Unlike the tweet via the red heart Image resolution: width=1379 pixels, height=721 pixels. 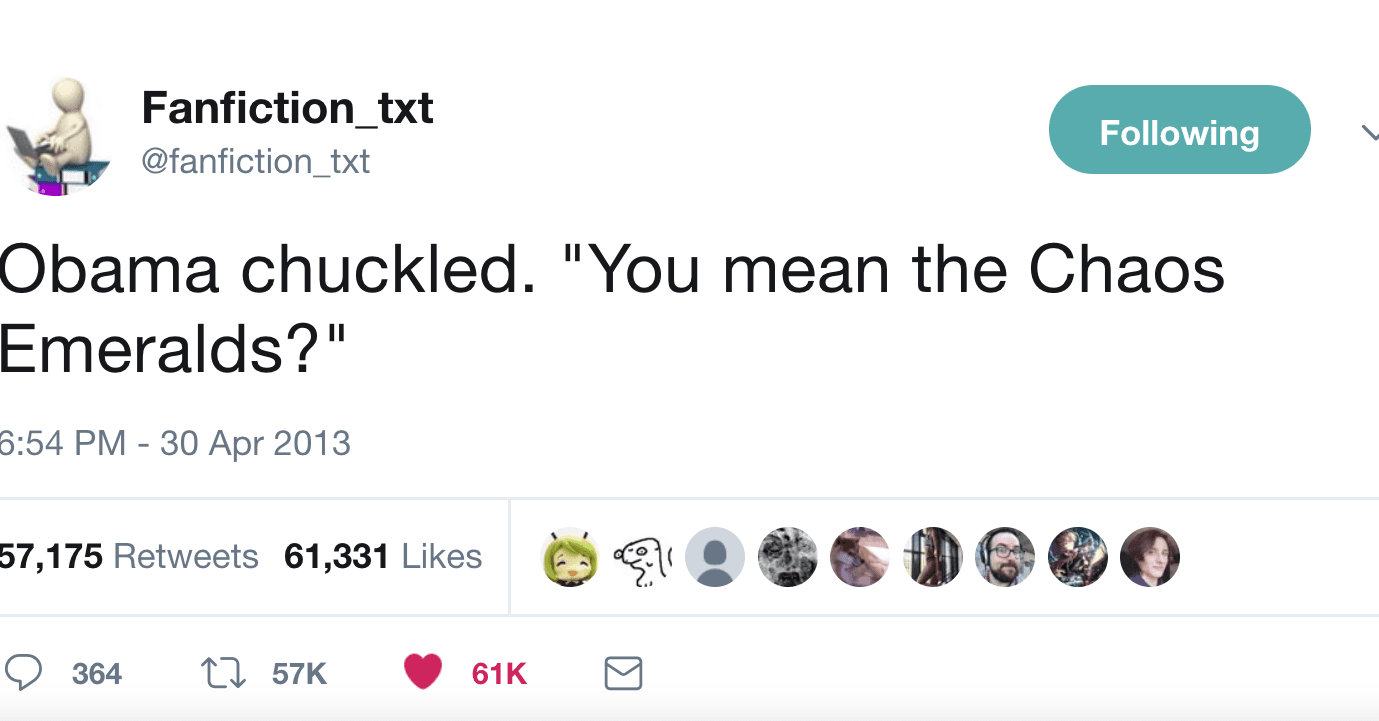pyautogui.click(x=423, y=673)
